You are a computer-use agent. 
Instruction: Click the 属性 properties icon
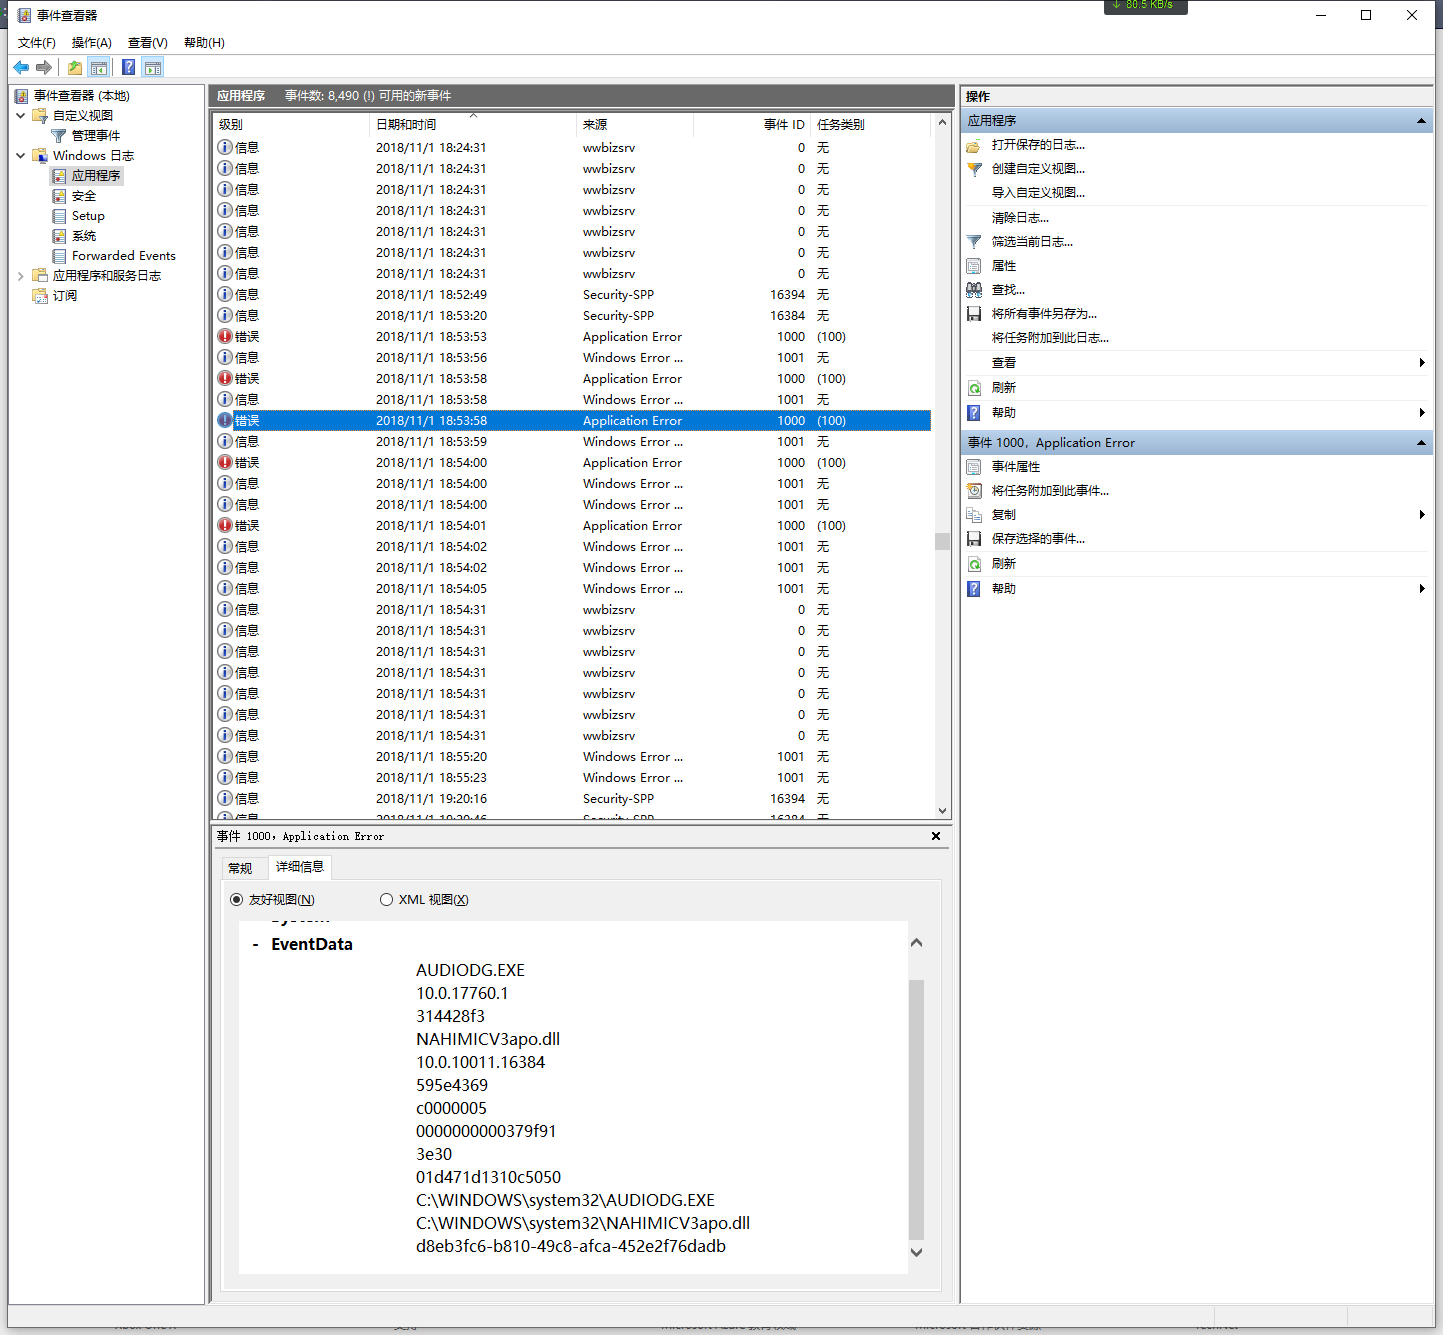(974, 266)
